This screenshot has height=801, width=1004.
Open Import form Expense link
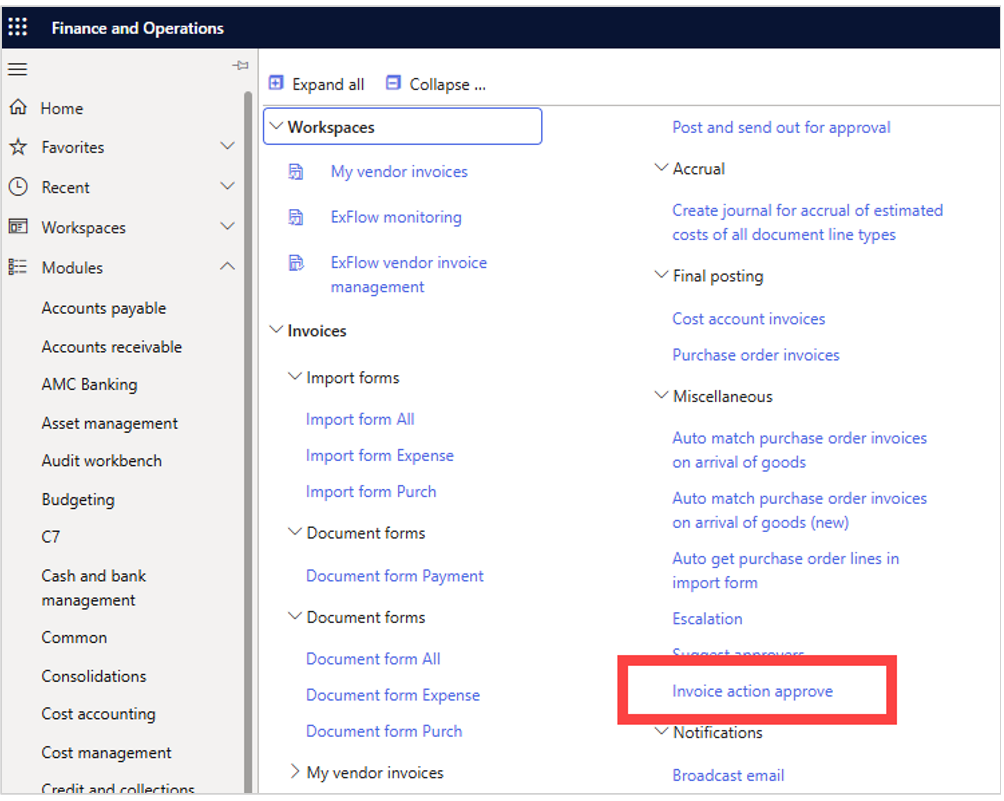click(x=380, y=455)
